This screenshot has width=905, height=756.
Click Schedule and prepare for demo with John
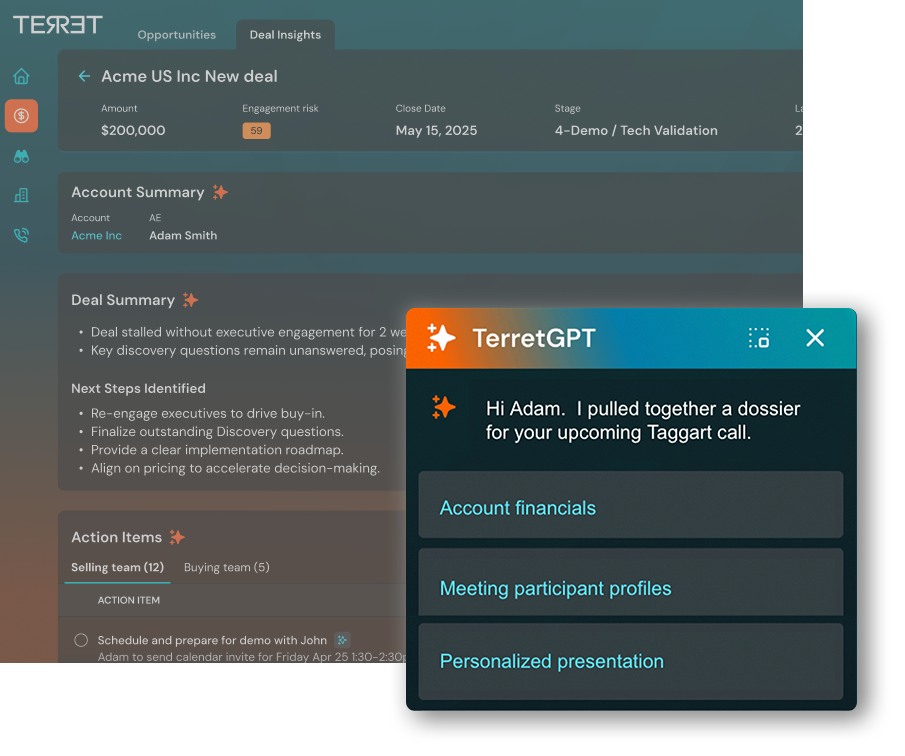(212, 640)
